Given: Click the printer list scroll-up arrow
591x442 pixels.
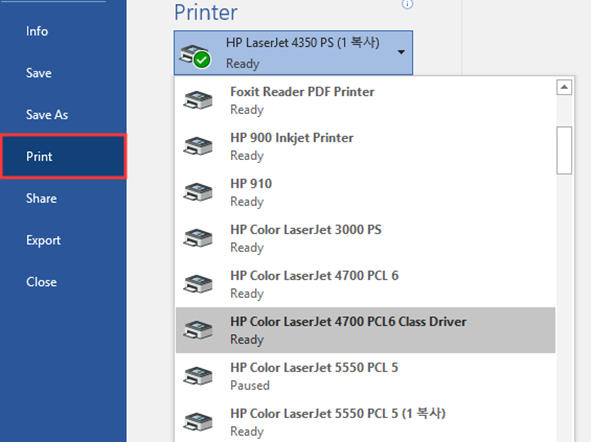Looking at the screenshot, I should point(564,87).
